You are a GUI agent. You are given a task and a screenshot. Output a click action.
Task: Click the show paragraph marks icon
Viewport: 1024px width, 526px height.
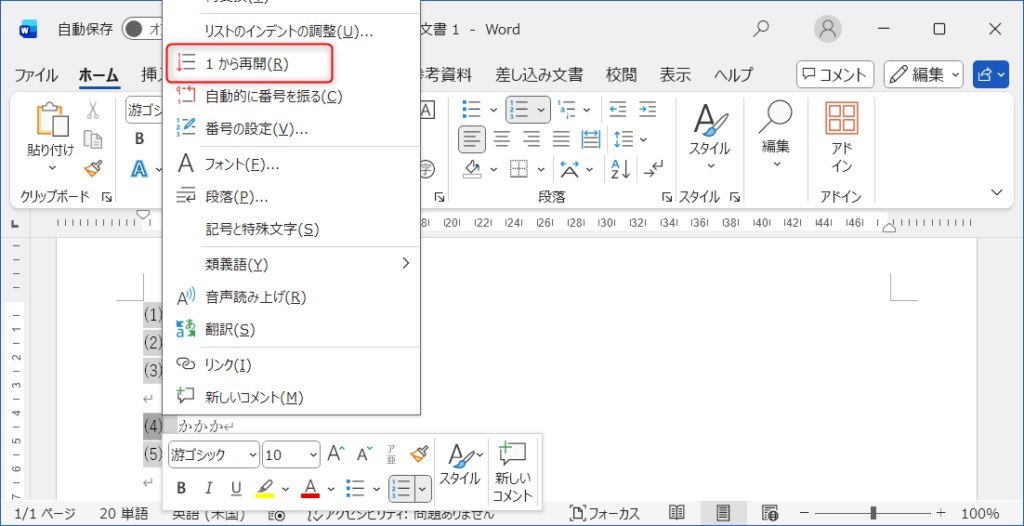tap(654, 168)
